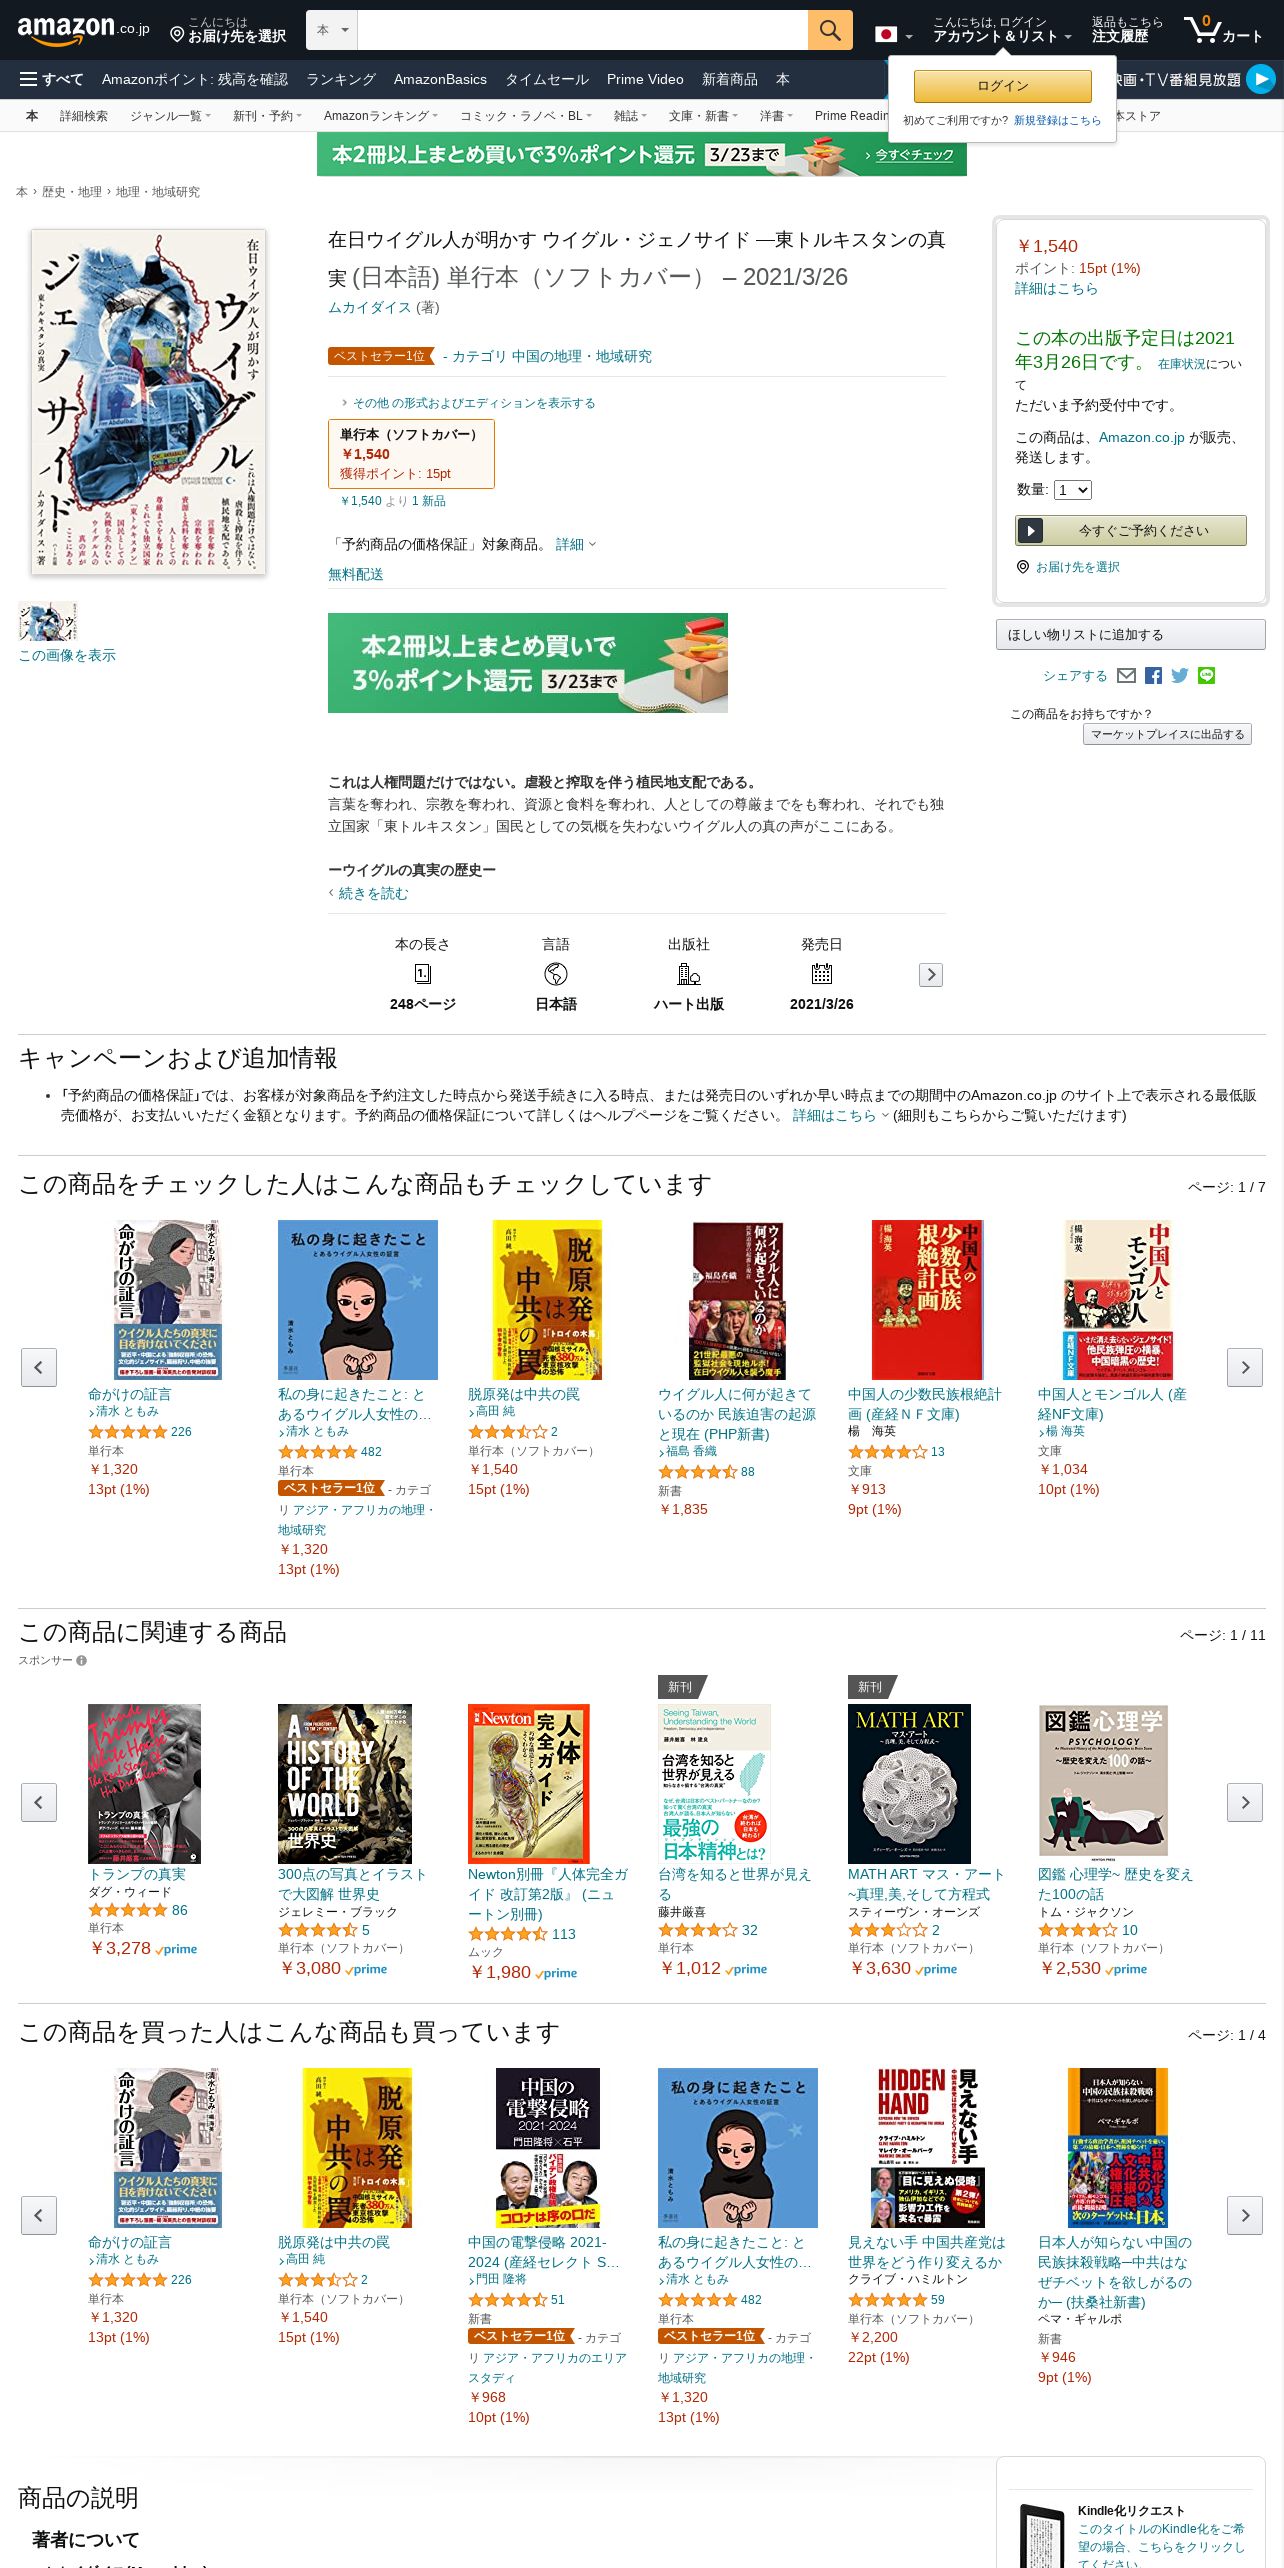
Task: Open the コミック・ラノベ・BL submenu tab
Action: pos(525,116)
